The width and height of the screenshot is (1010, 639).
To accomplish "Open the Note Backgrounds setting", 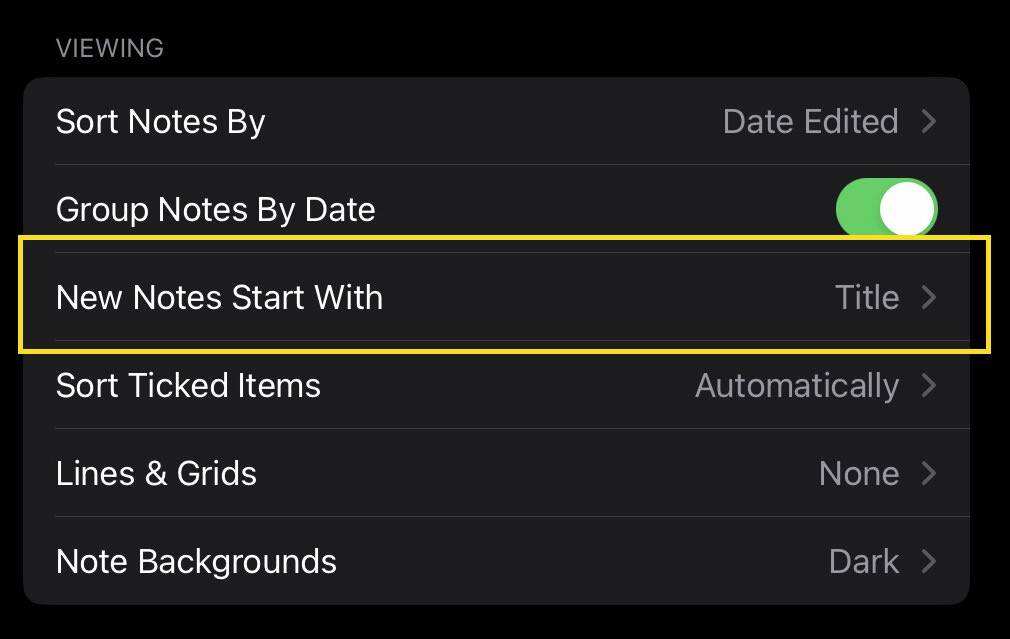I will (x=196, y=561).
